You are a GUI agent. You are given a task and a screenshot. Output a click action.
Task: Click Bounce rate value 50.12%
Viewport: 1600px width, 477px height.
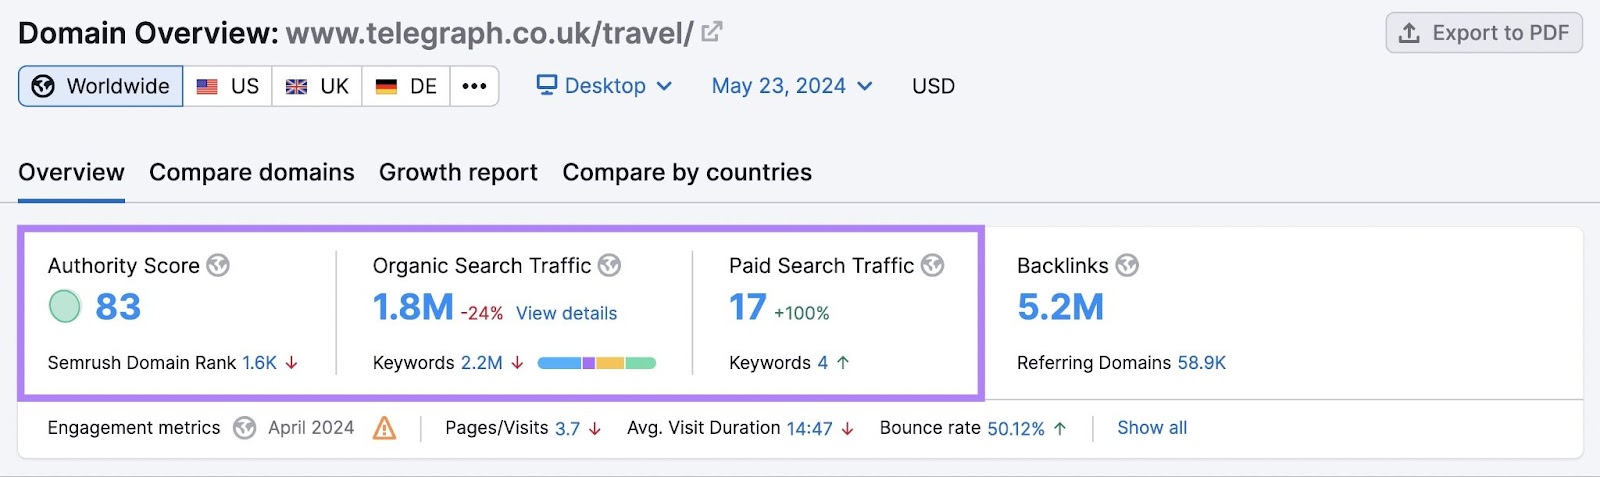(1015, 428)
